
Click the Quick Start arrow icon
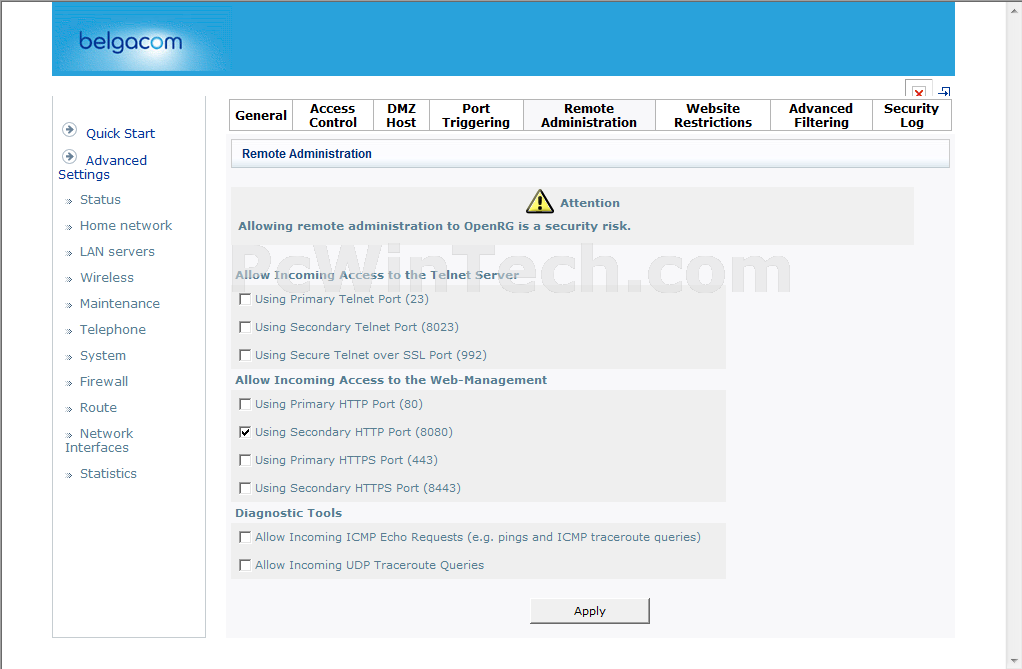(x=70, y=130)
